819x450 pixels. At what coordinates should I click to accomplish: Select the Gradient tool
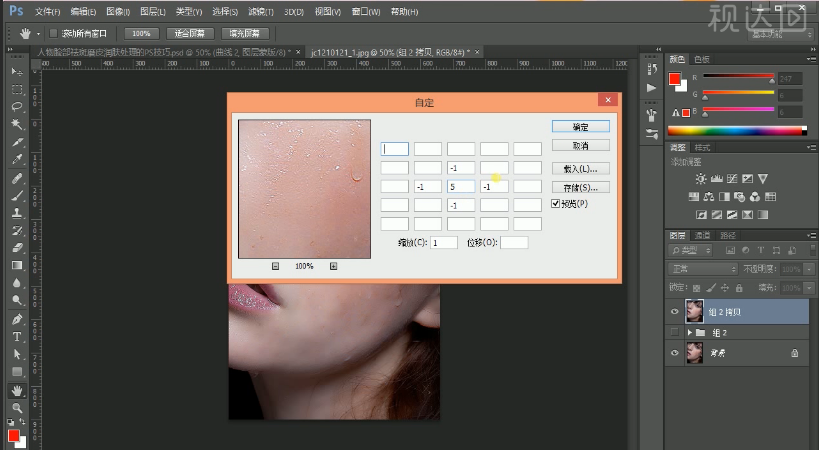pyautogui.click(x=17, y=265)
